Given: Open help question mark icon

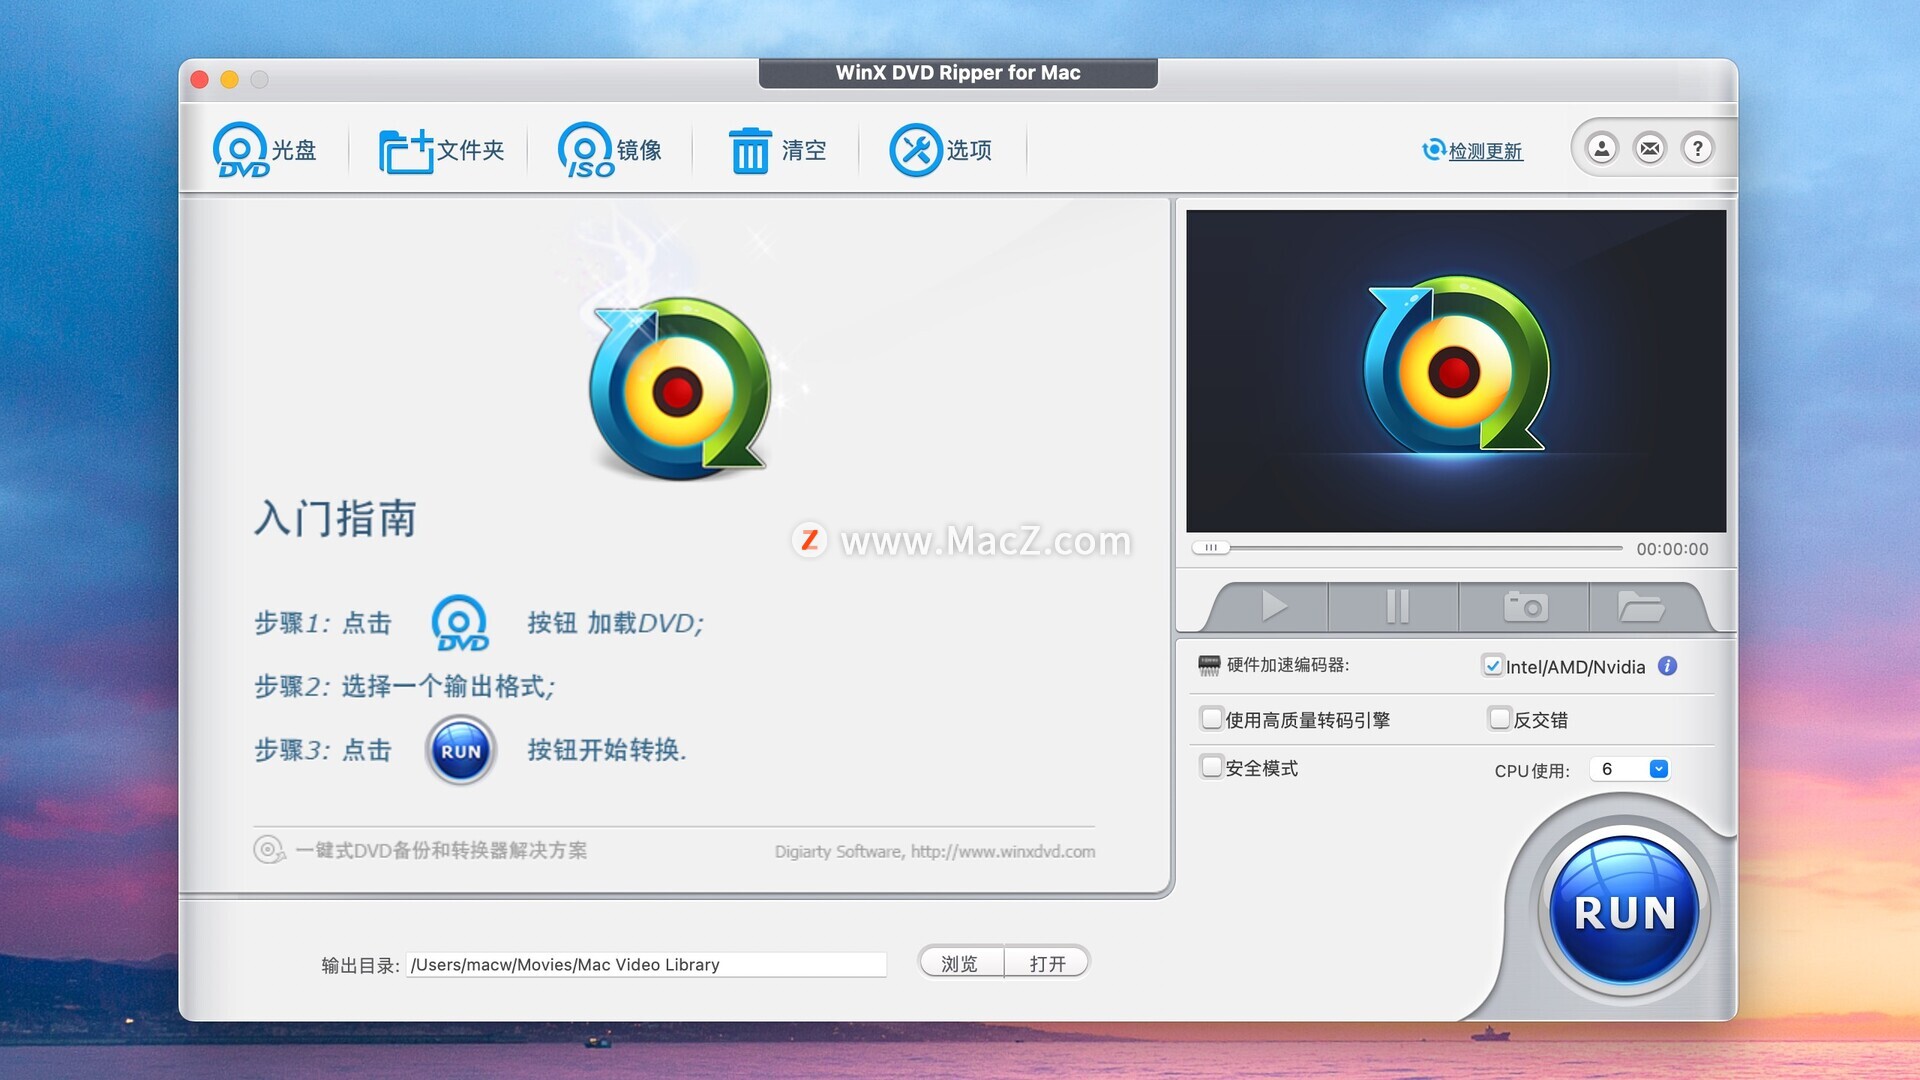Looking at the screenshot, I should (x=1697, y=149).
